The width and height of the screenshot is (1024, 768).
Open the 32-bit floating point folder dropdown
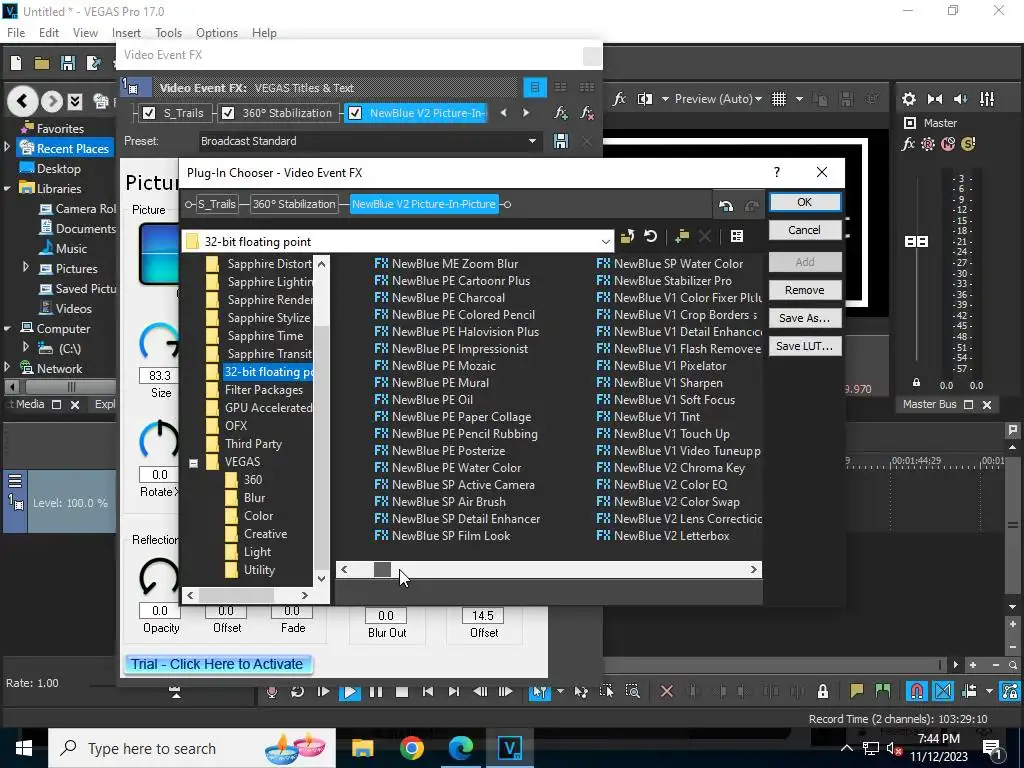coord(605,242)
